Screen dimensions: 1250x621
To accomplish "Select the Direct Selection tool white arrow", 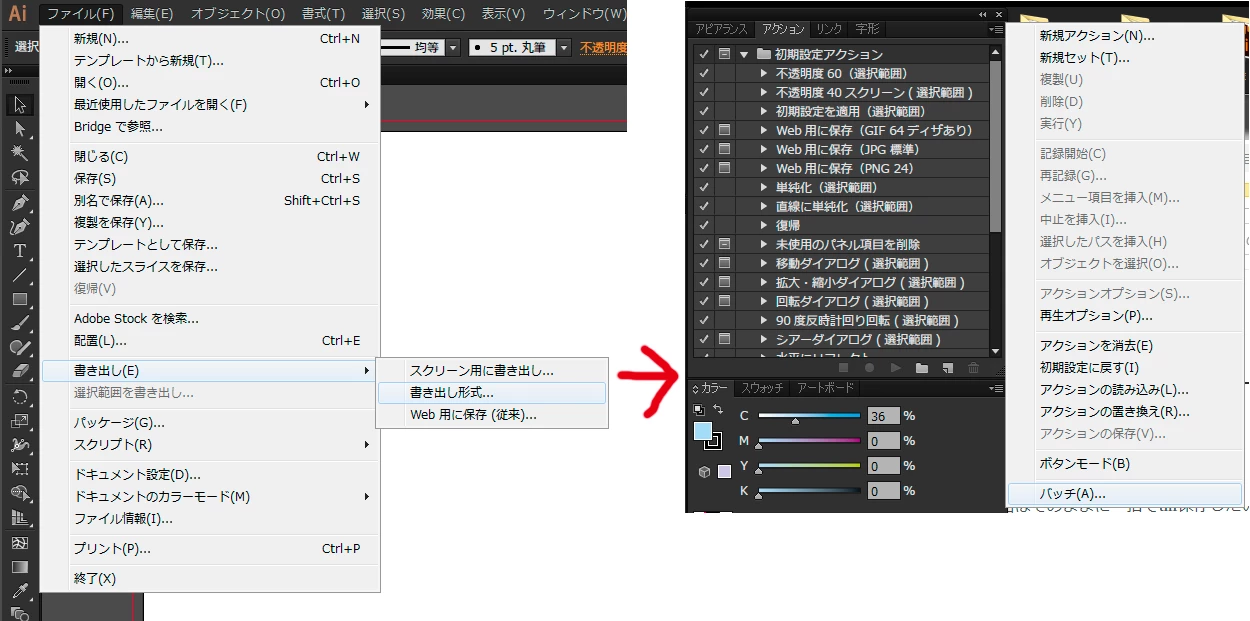I will (x=19, y=129).
